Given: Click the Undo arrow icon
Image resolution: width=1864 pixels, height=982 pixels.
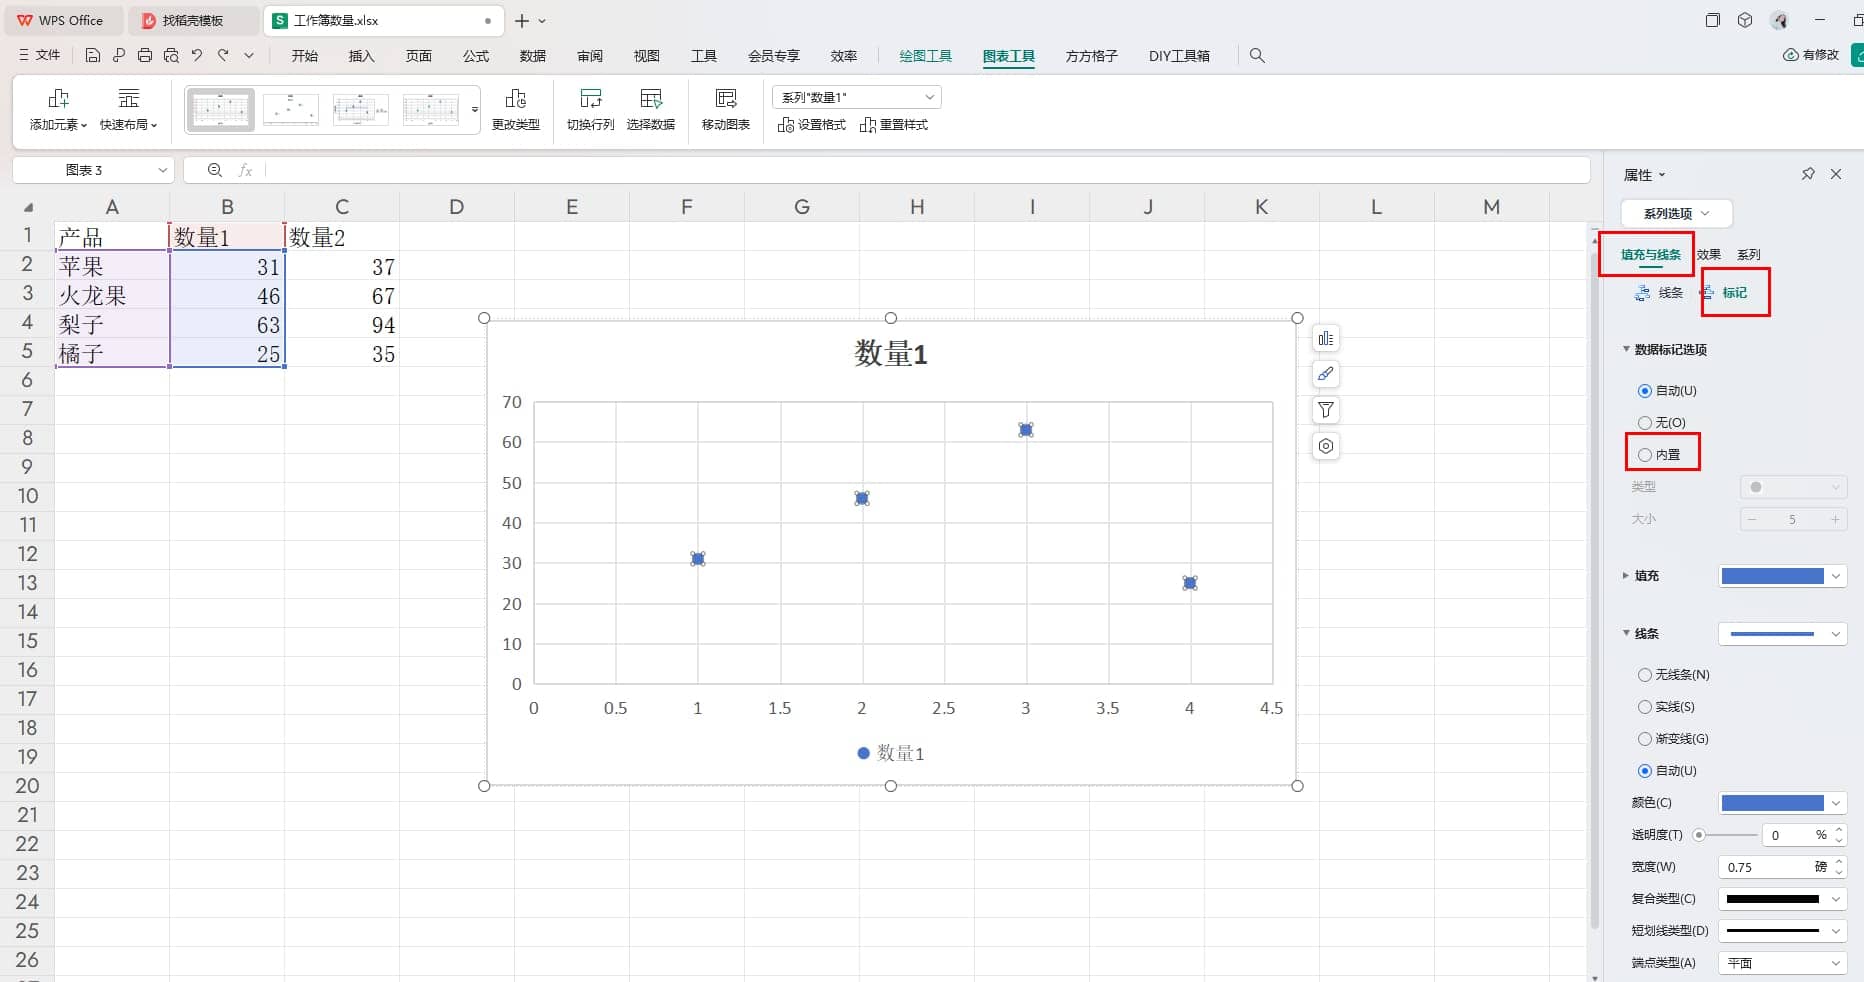Looking at the screenshot, I should tap(197, 55).
